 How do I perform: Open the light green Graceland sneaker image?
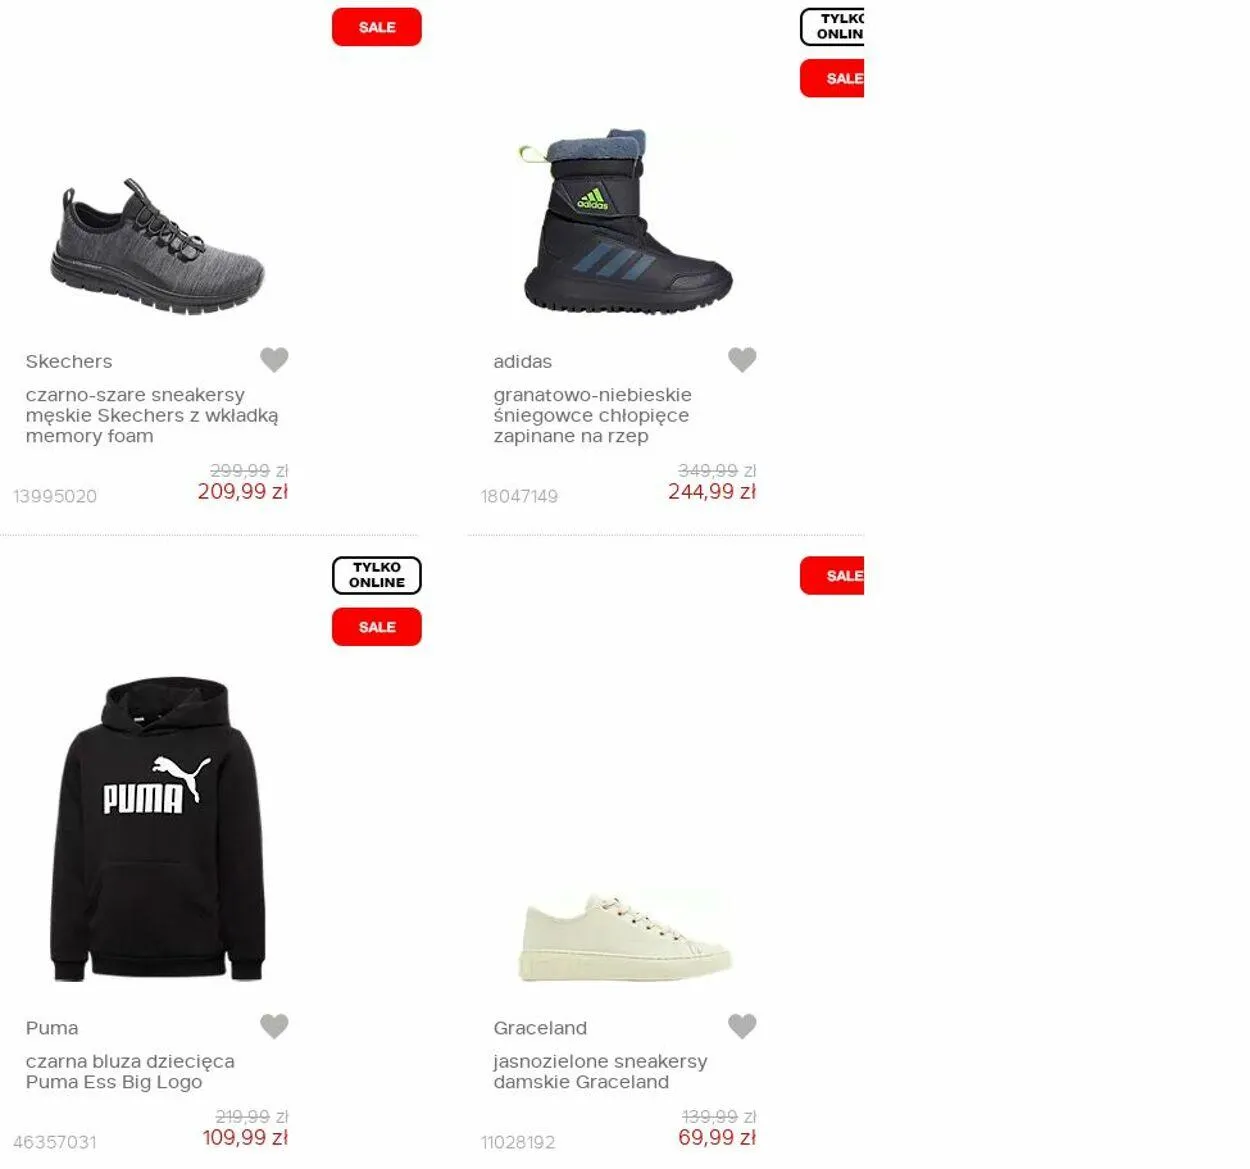(627, 937)
